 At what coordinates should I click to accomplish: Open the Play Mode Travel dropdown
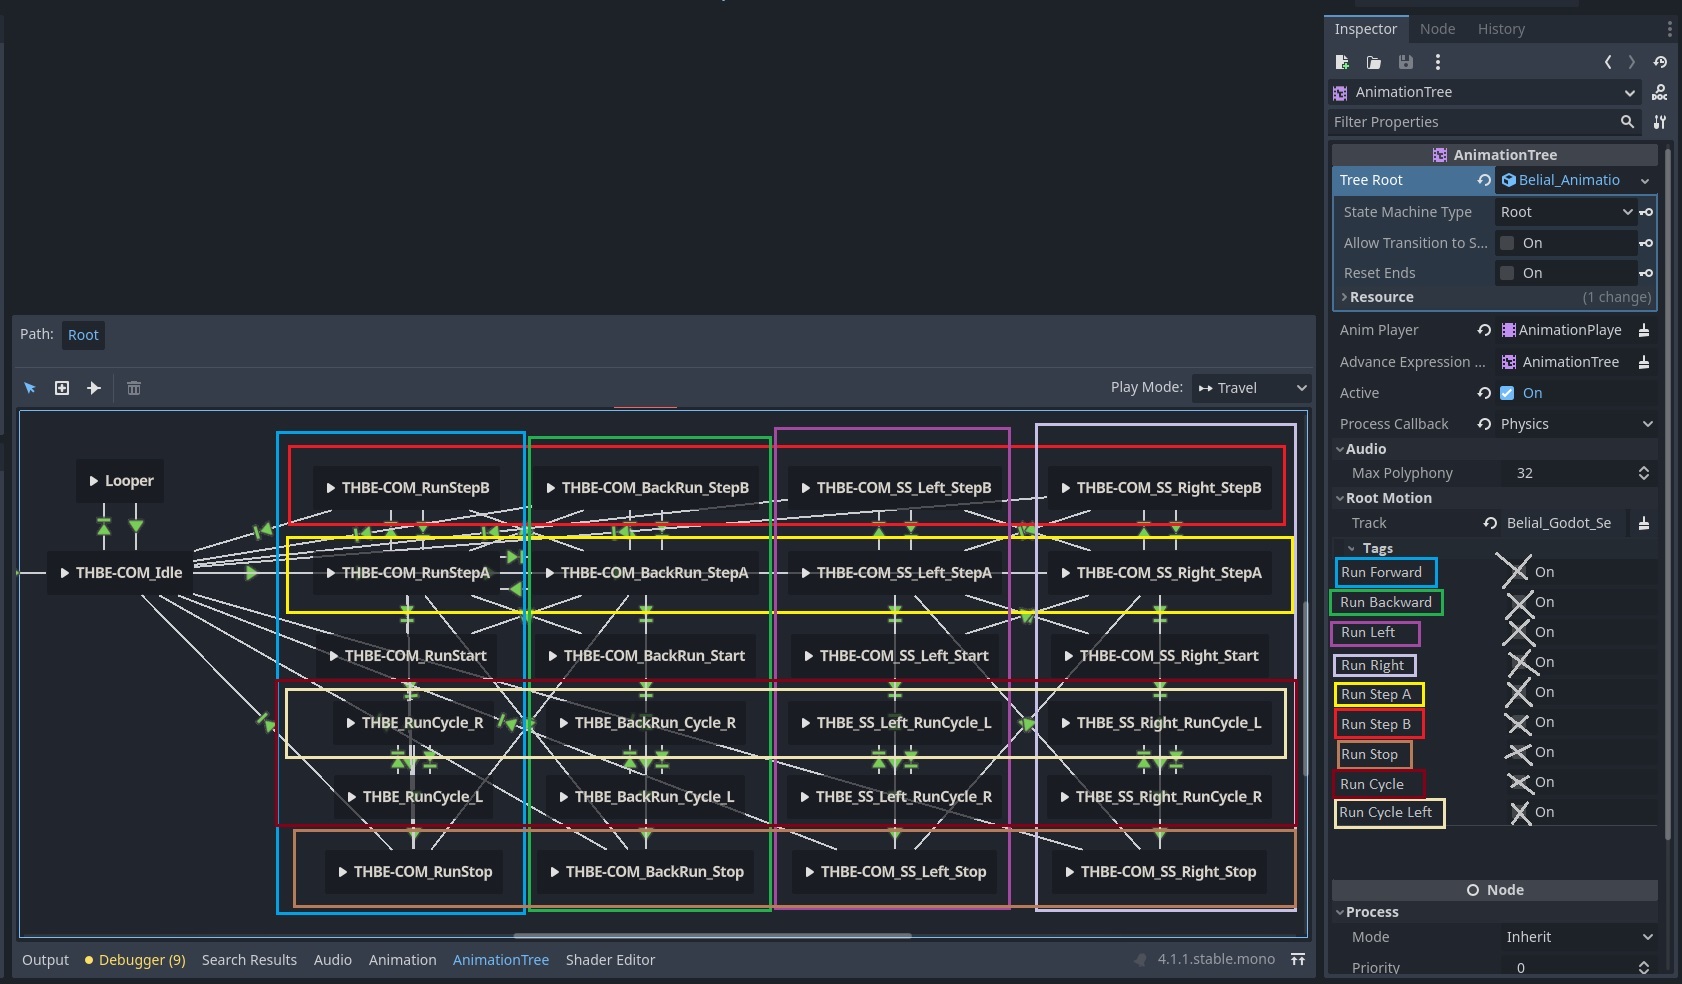point(1250,387)
